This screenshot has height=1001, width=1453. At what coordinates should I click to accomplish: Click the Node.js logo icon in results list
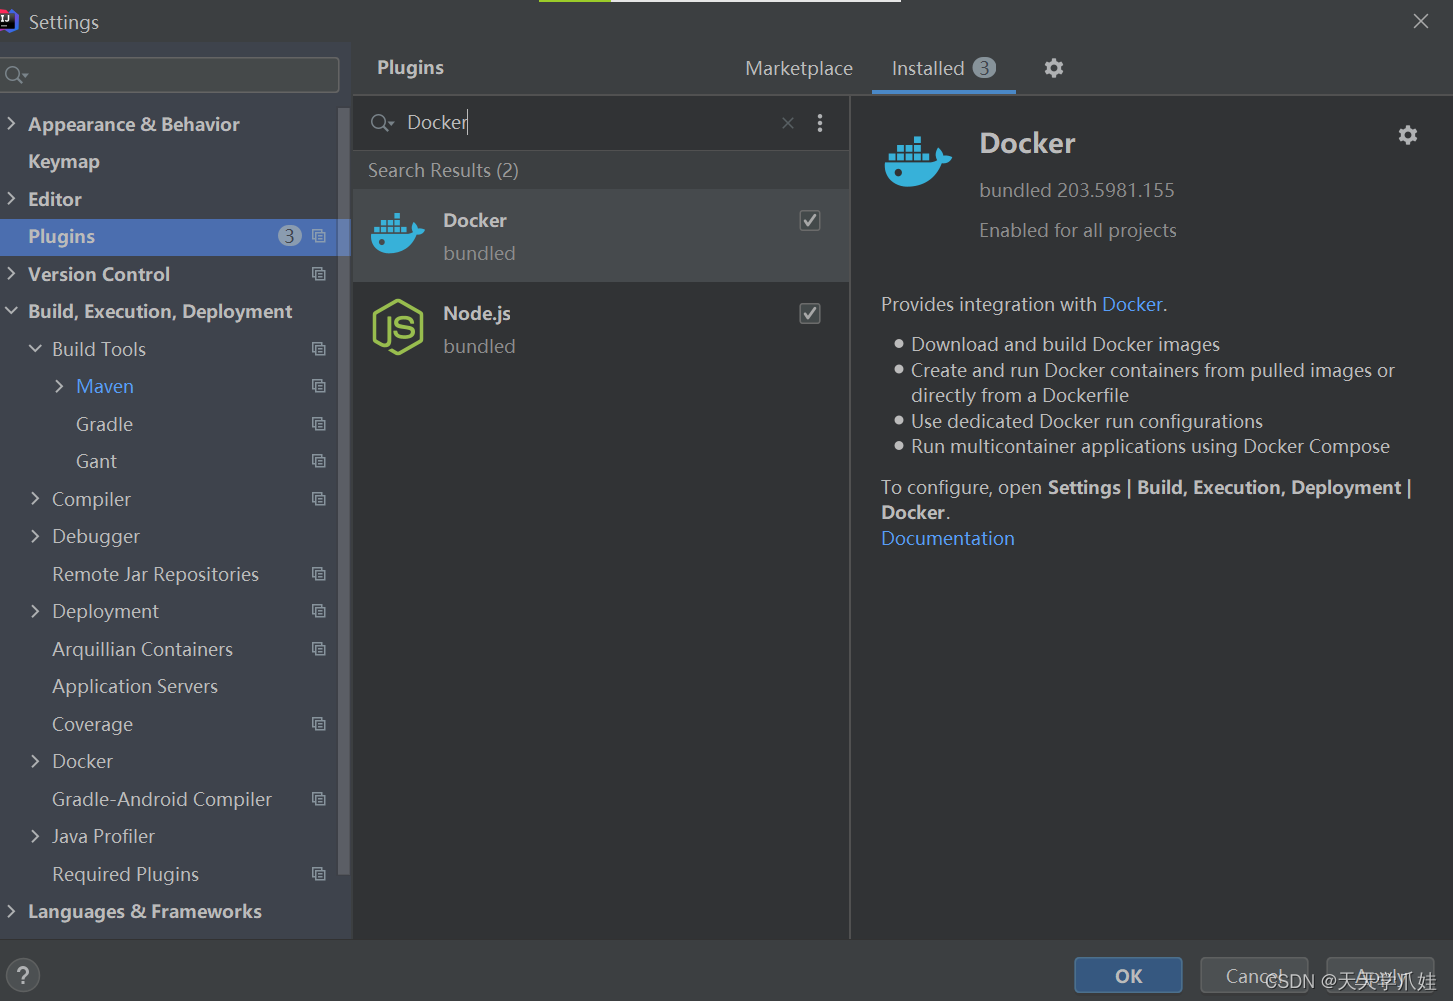[x=398, y=327]
